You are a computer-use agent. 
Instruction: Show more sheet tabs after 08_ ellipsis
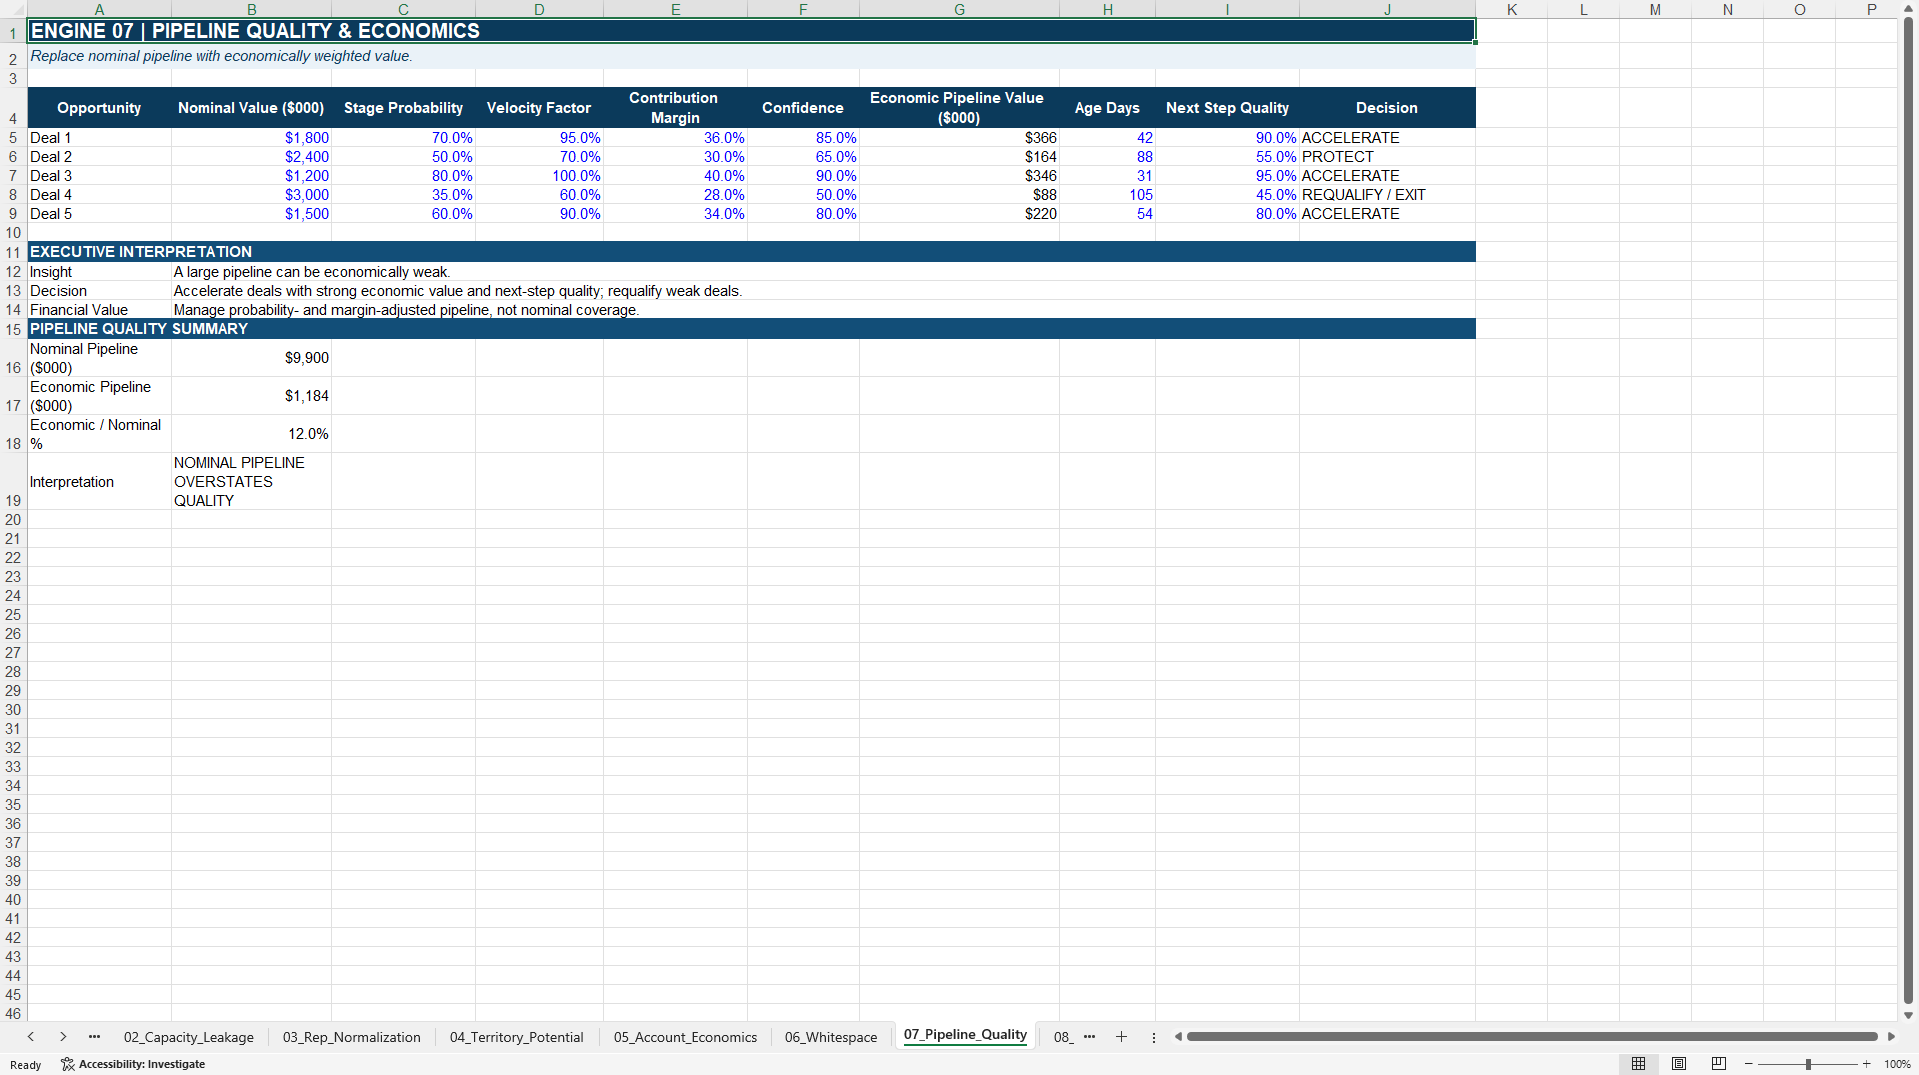click(1089, 1037)
